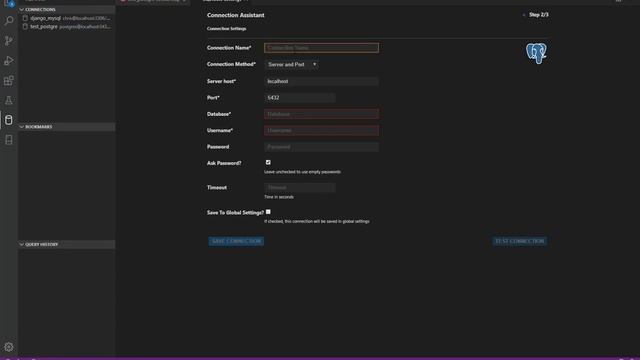640x360 pixels.
Task: Select django_mysql connection in the list
Action: click(x=67, y=18)
